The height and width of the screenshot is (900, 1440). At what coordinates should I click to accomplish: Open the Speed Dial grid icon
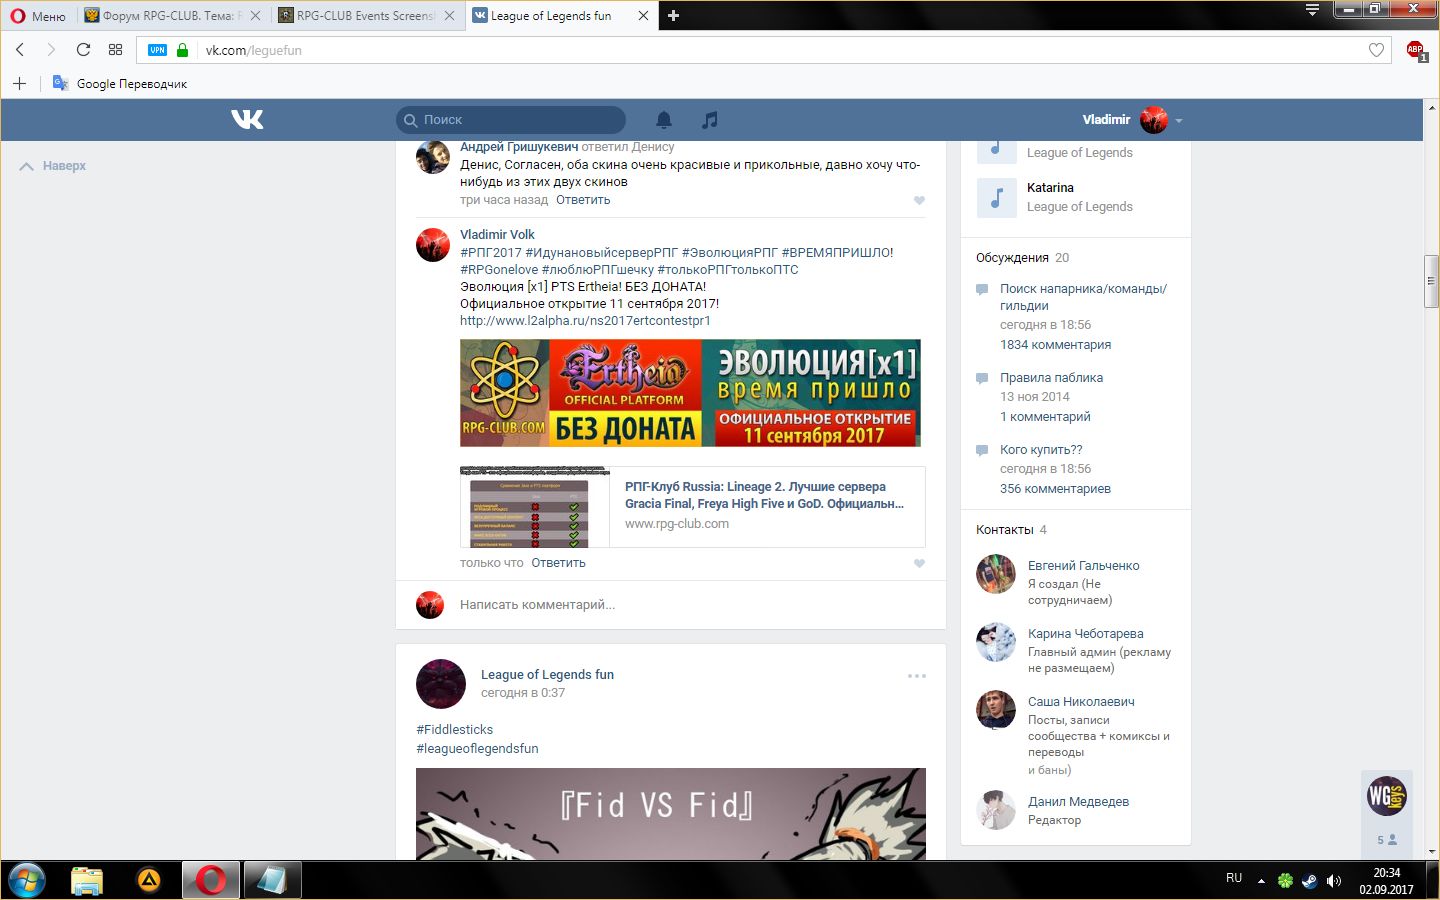(x=115, y=50)
